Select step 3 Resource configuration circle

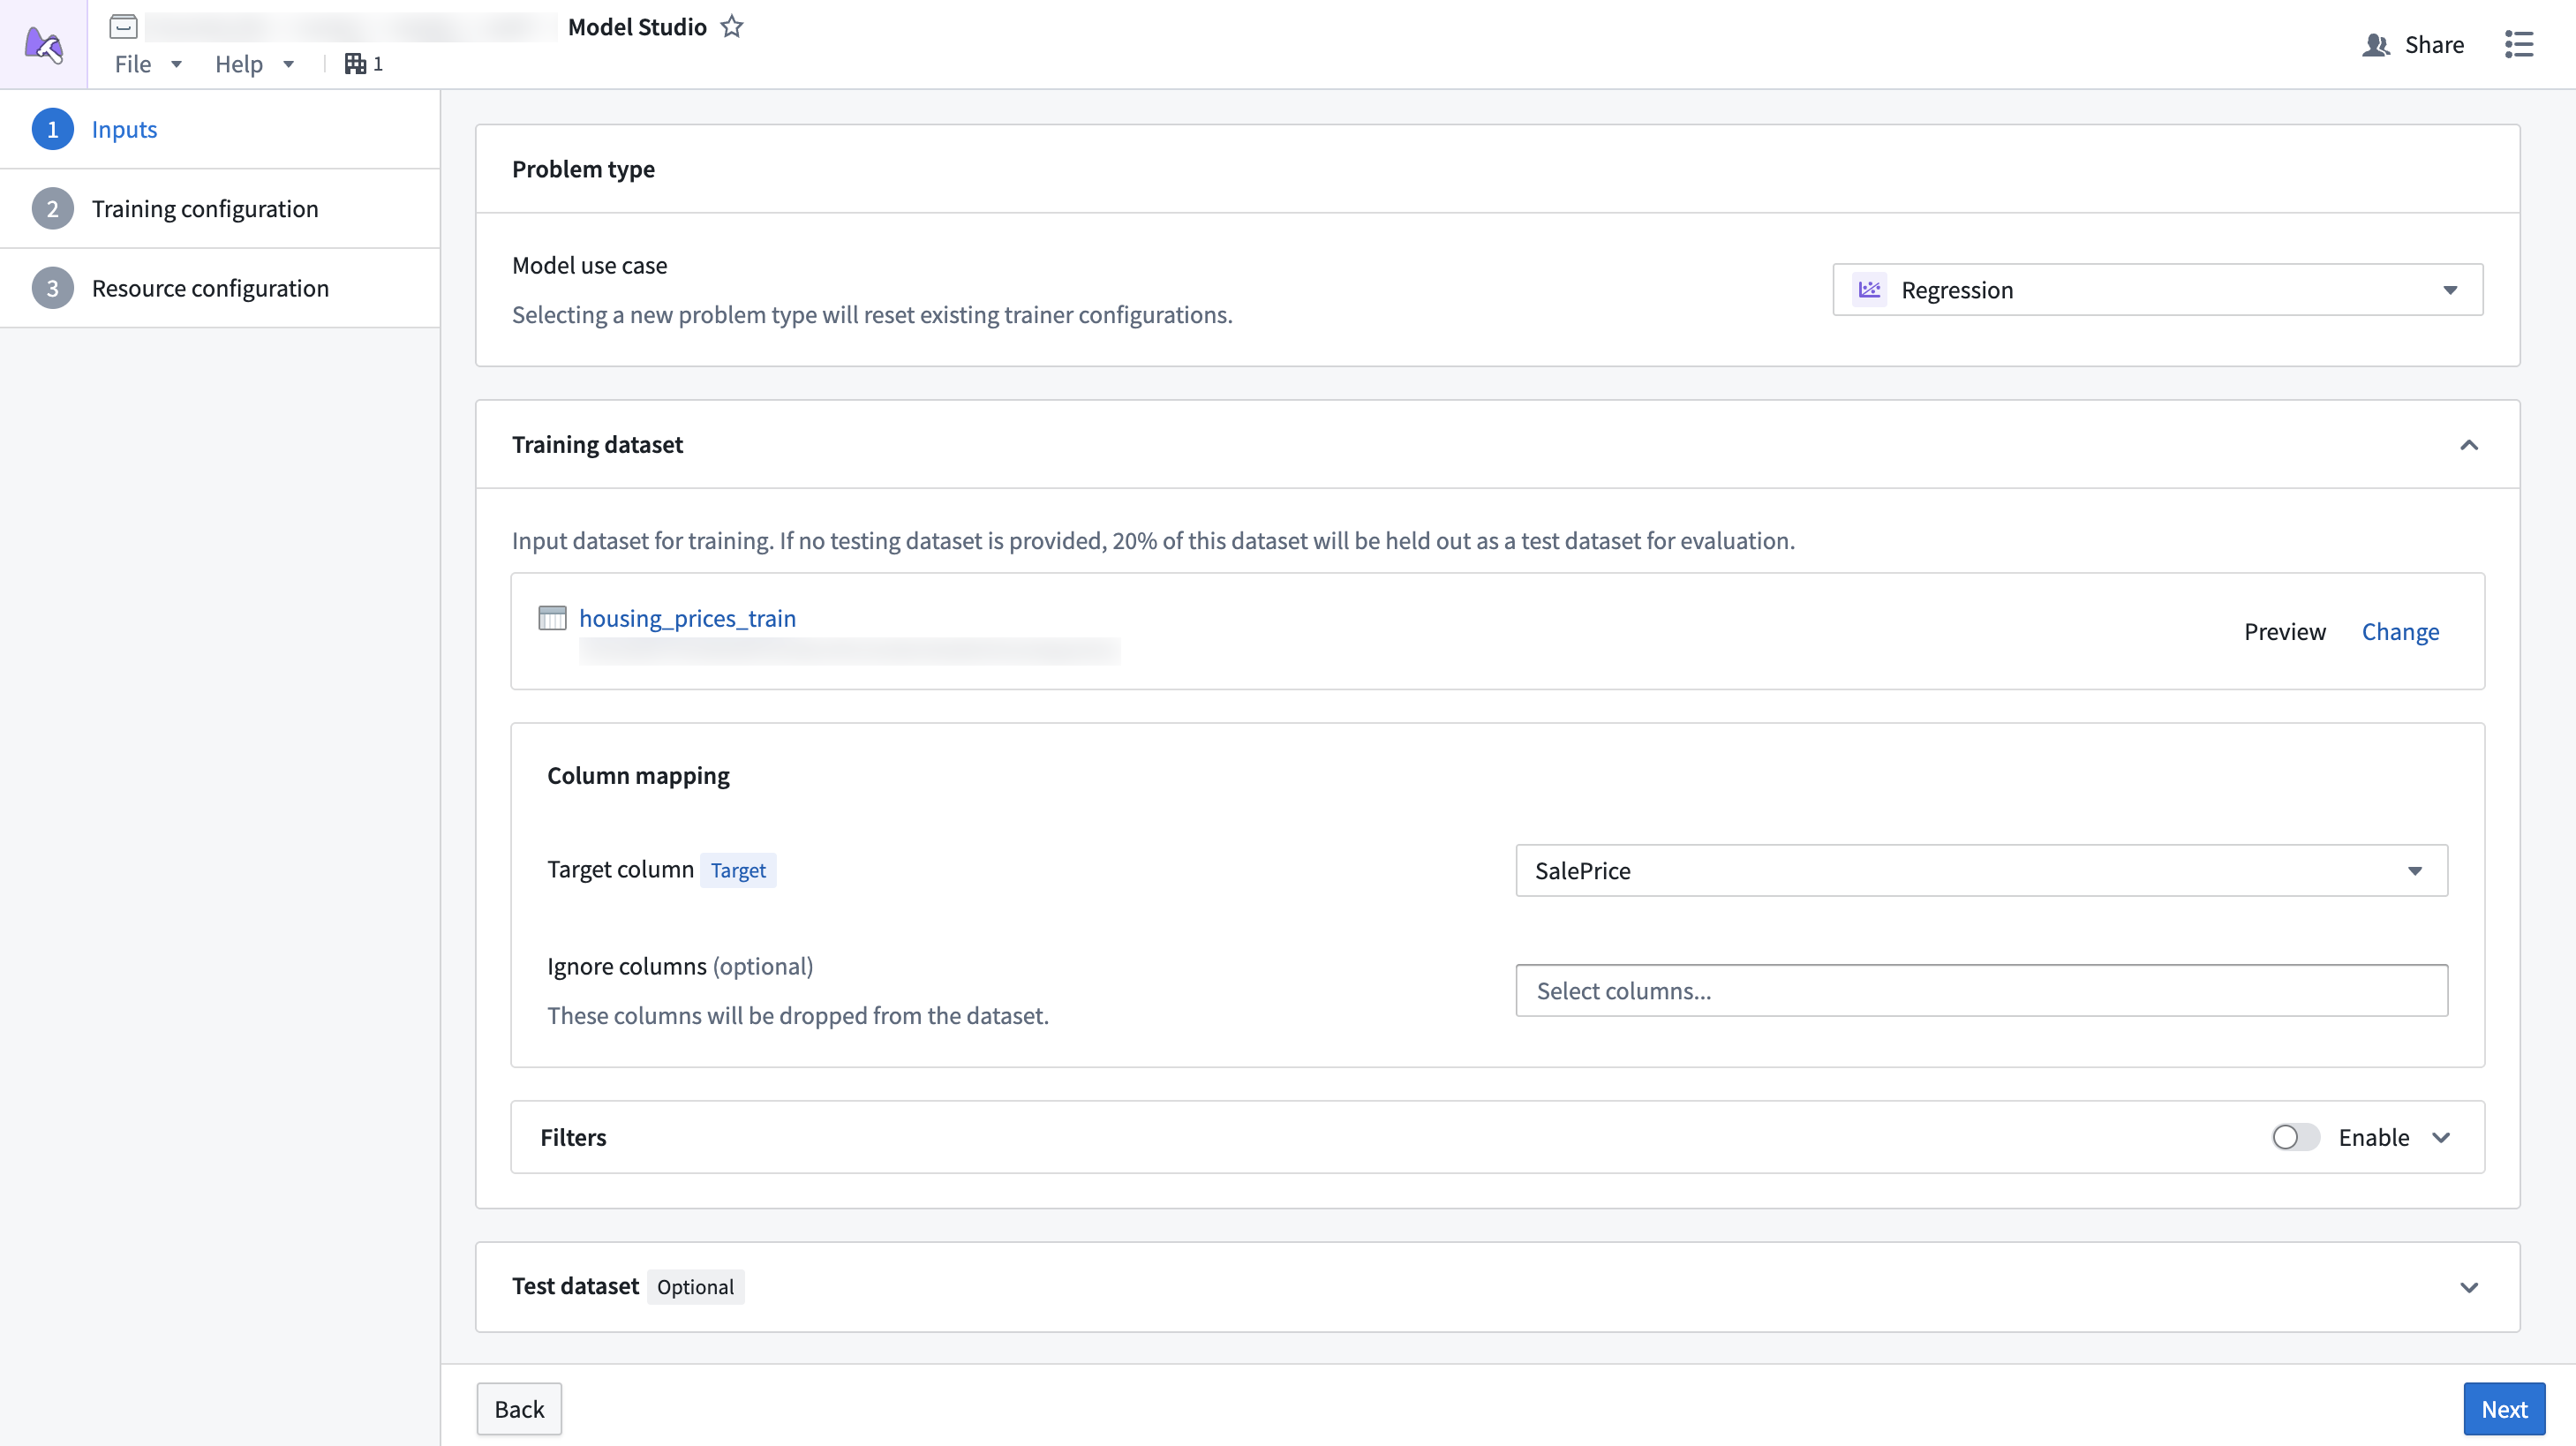[53, 287]
